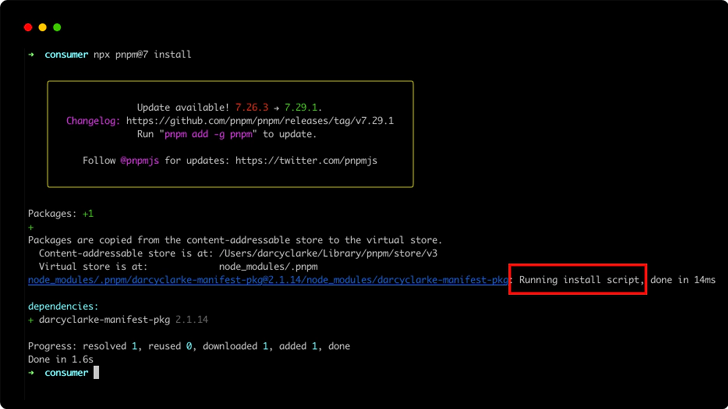The image size is (728, 409).
Task: Click the red 7.26.3 old version number
Action: point(252,108)
